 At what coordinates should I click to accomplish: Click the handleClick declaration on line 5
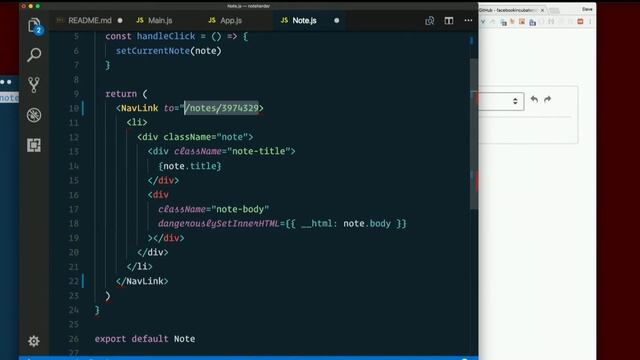[x=166, y=36]
